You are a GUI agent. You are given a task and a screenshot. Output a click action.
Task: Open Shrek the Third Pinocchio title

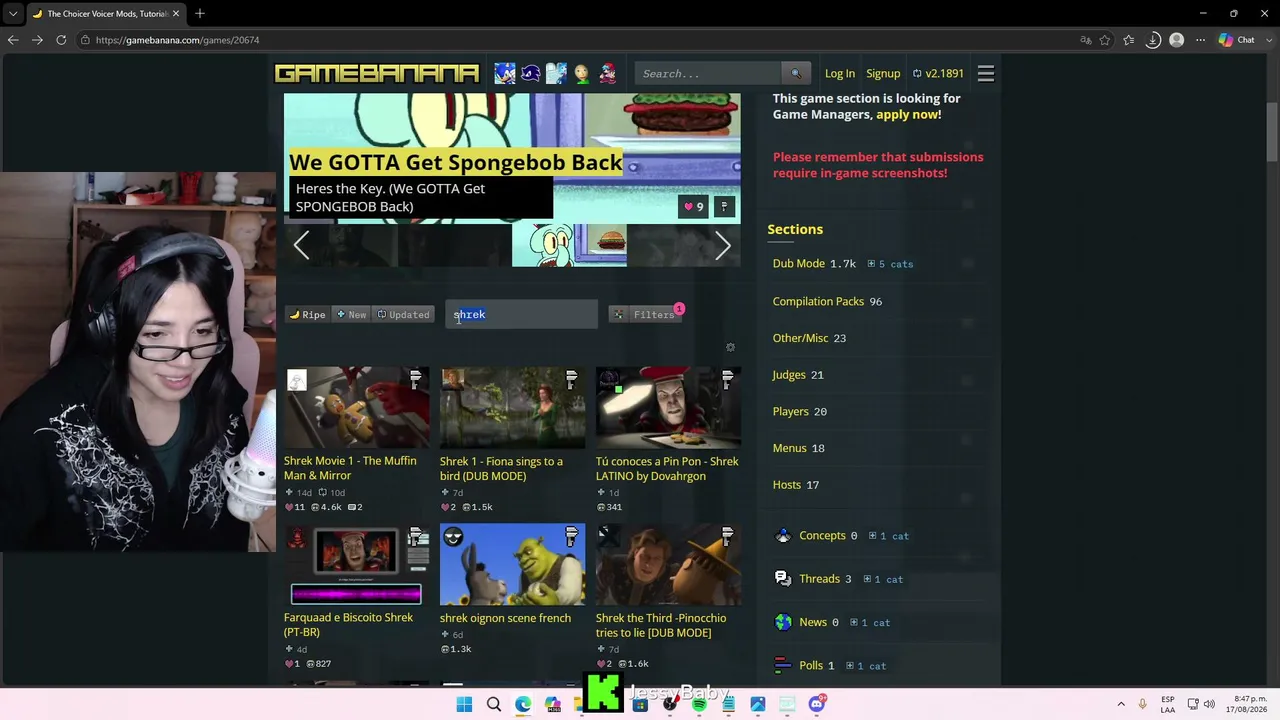pyautogui.click(x=661, y=625)
